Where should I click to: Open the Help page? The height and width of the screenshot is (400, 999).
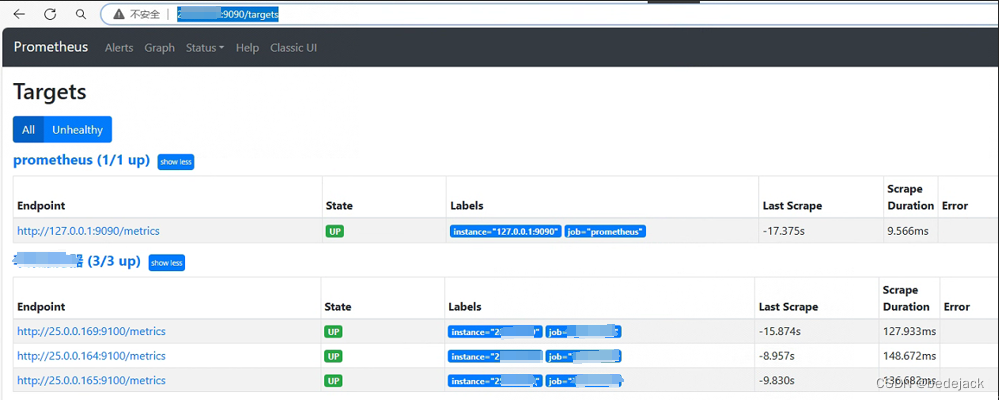tap(247, 48)
